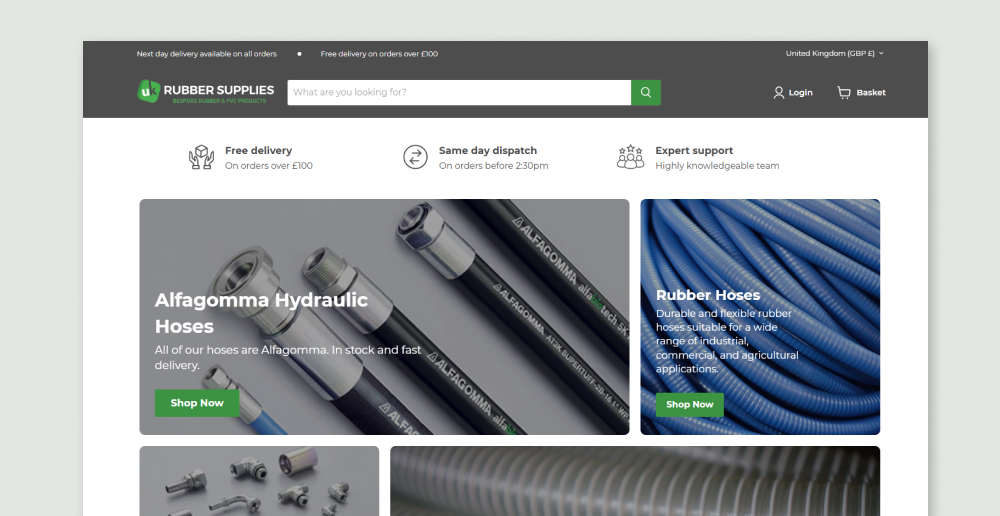Click Shop Now on the Alfagomma Hydraulic Hoses banner
This screenshot has width=1000, height=516.
coord(197,403)
